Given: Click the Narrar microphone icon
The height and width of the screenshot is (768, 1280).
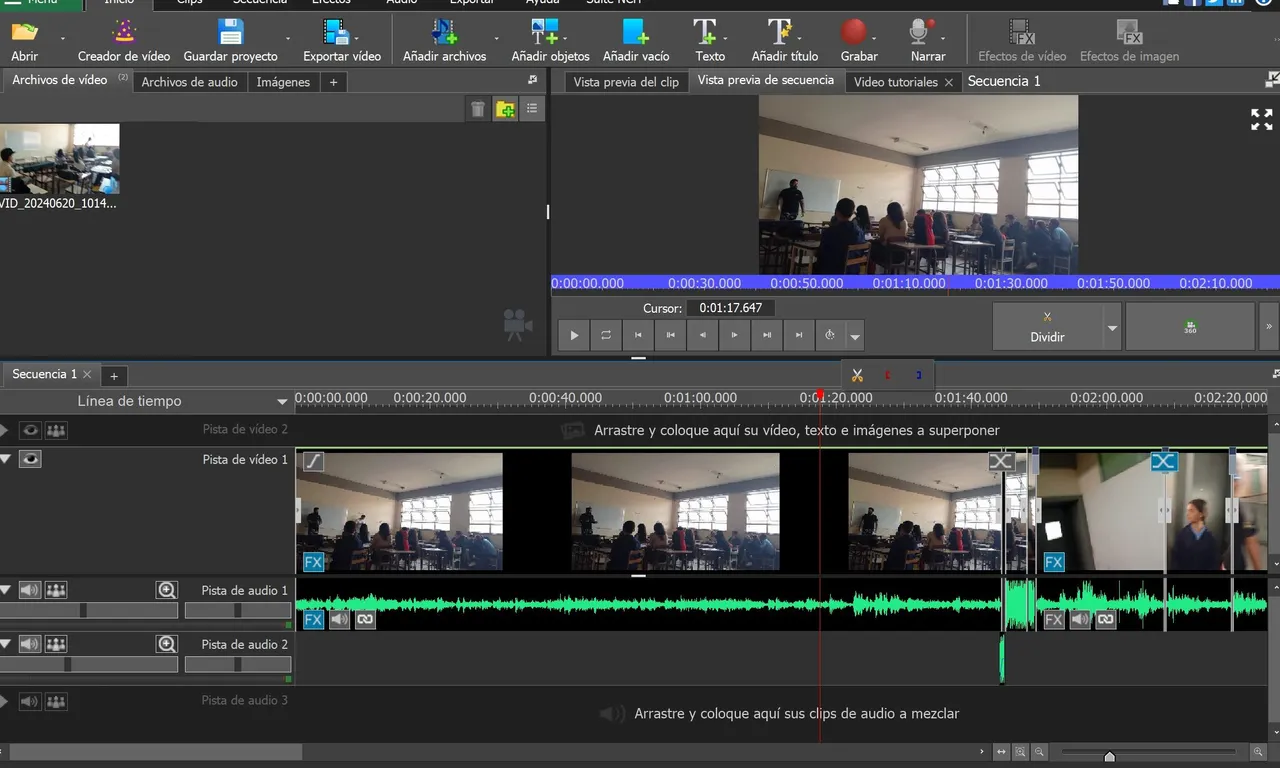Looking at the screenshot, I should [922, 32].
